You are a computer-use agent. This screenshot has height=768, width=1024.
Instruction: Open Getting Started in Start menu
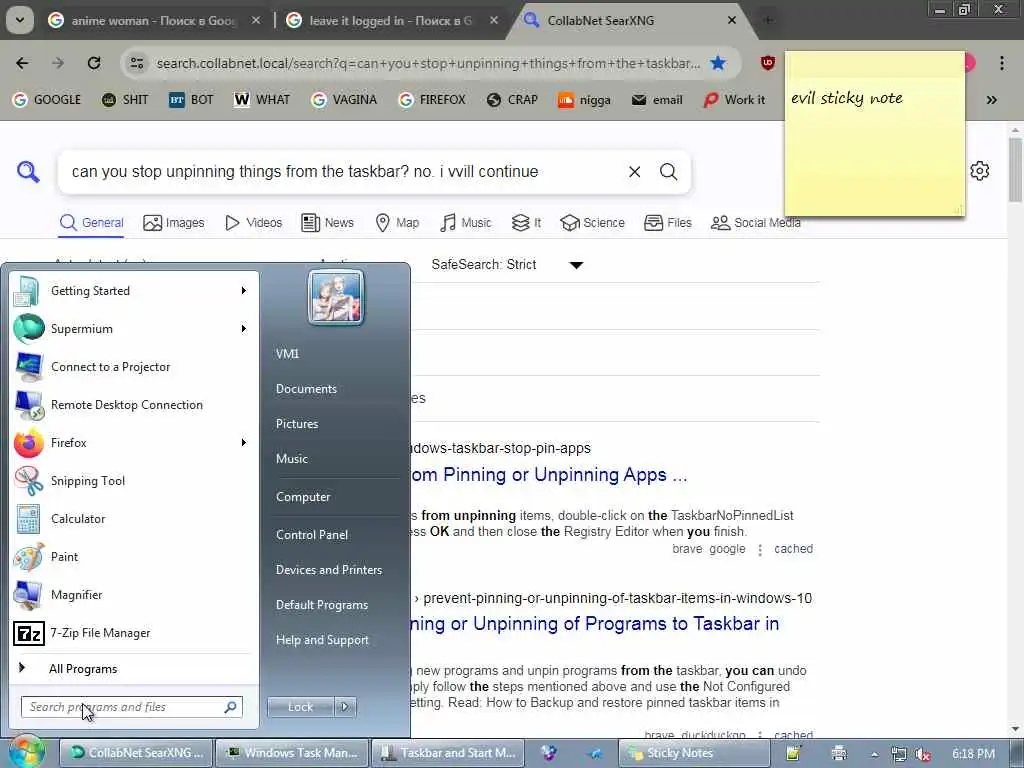pyautogui.click(x=133, y=291)
